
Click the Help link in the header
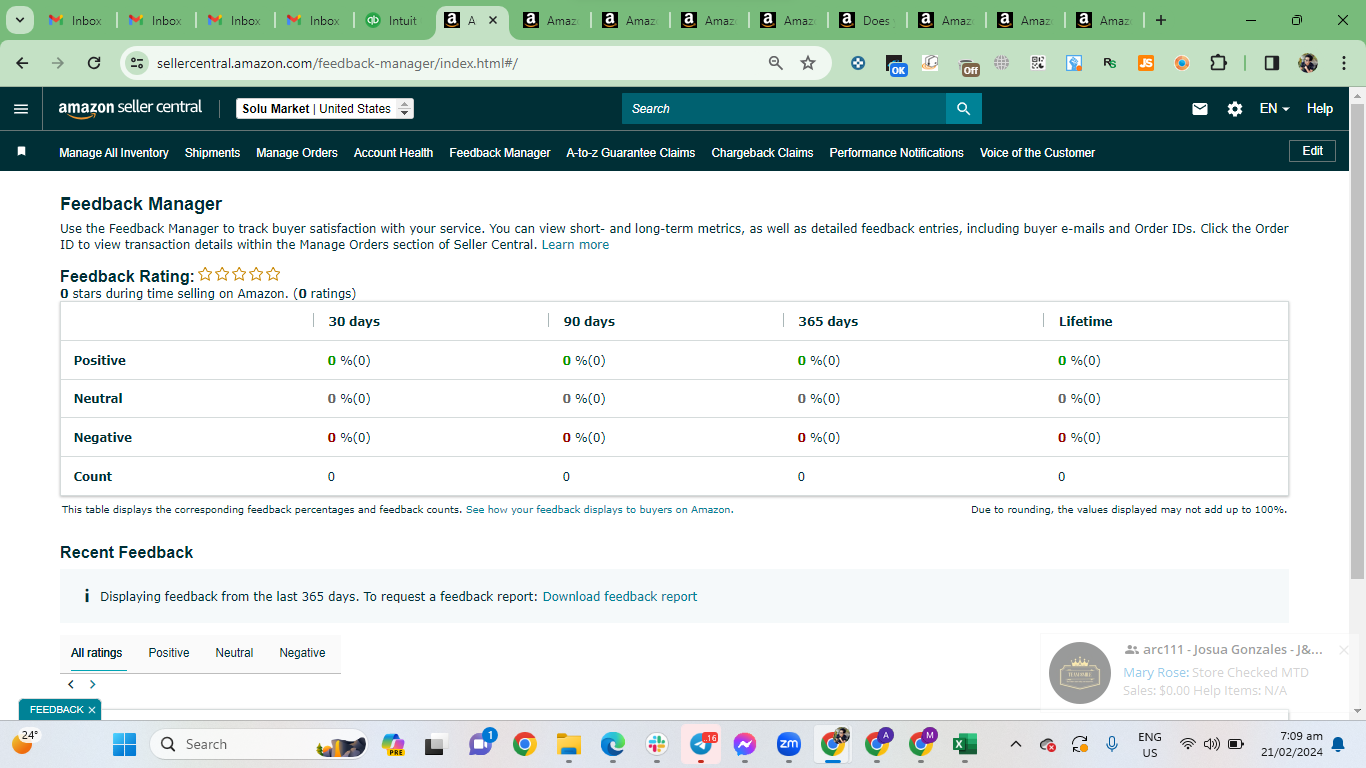click(1320, 109)
